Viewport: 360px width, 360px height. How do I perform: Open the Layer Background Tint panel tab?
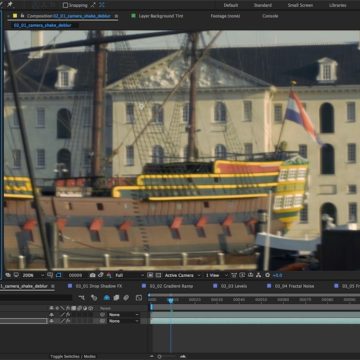pos(161,16)
